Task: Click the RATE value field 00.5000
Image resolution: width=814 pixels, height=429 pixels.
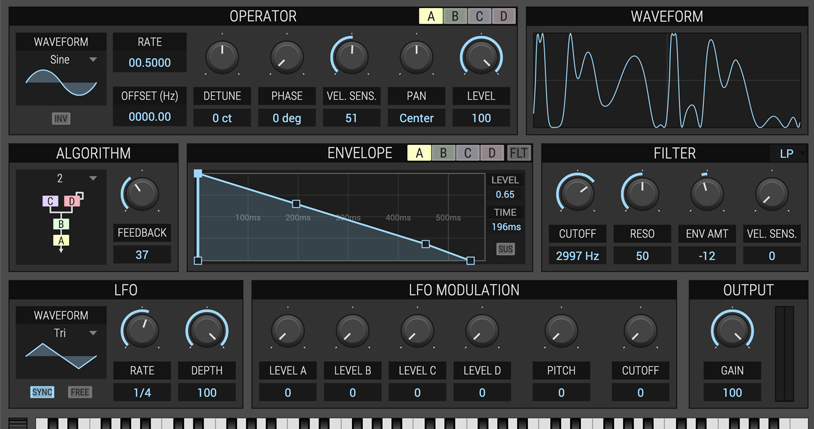Action: [x=149, y=63]
